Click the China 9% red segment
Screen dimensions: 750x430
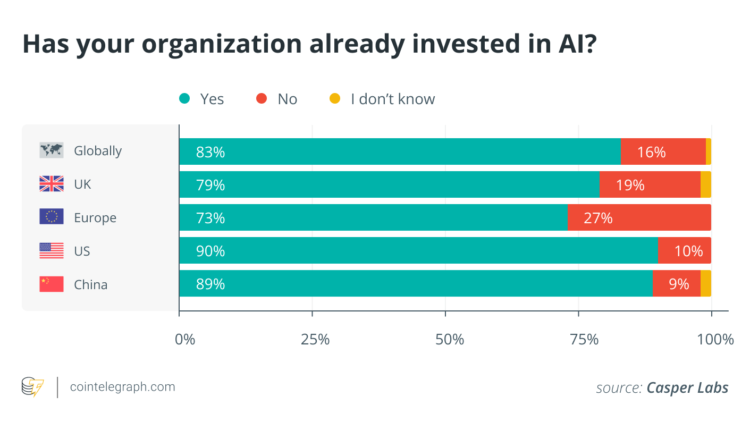tap(677, 284)
